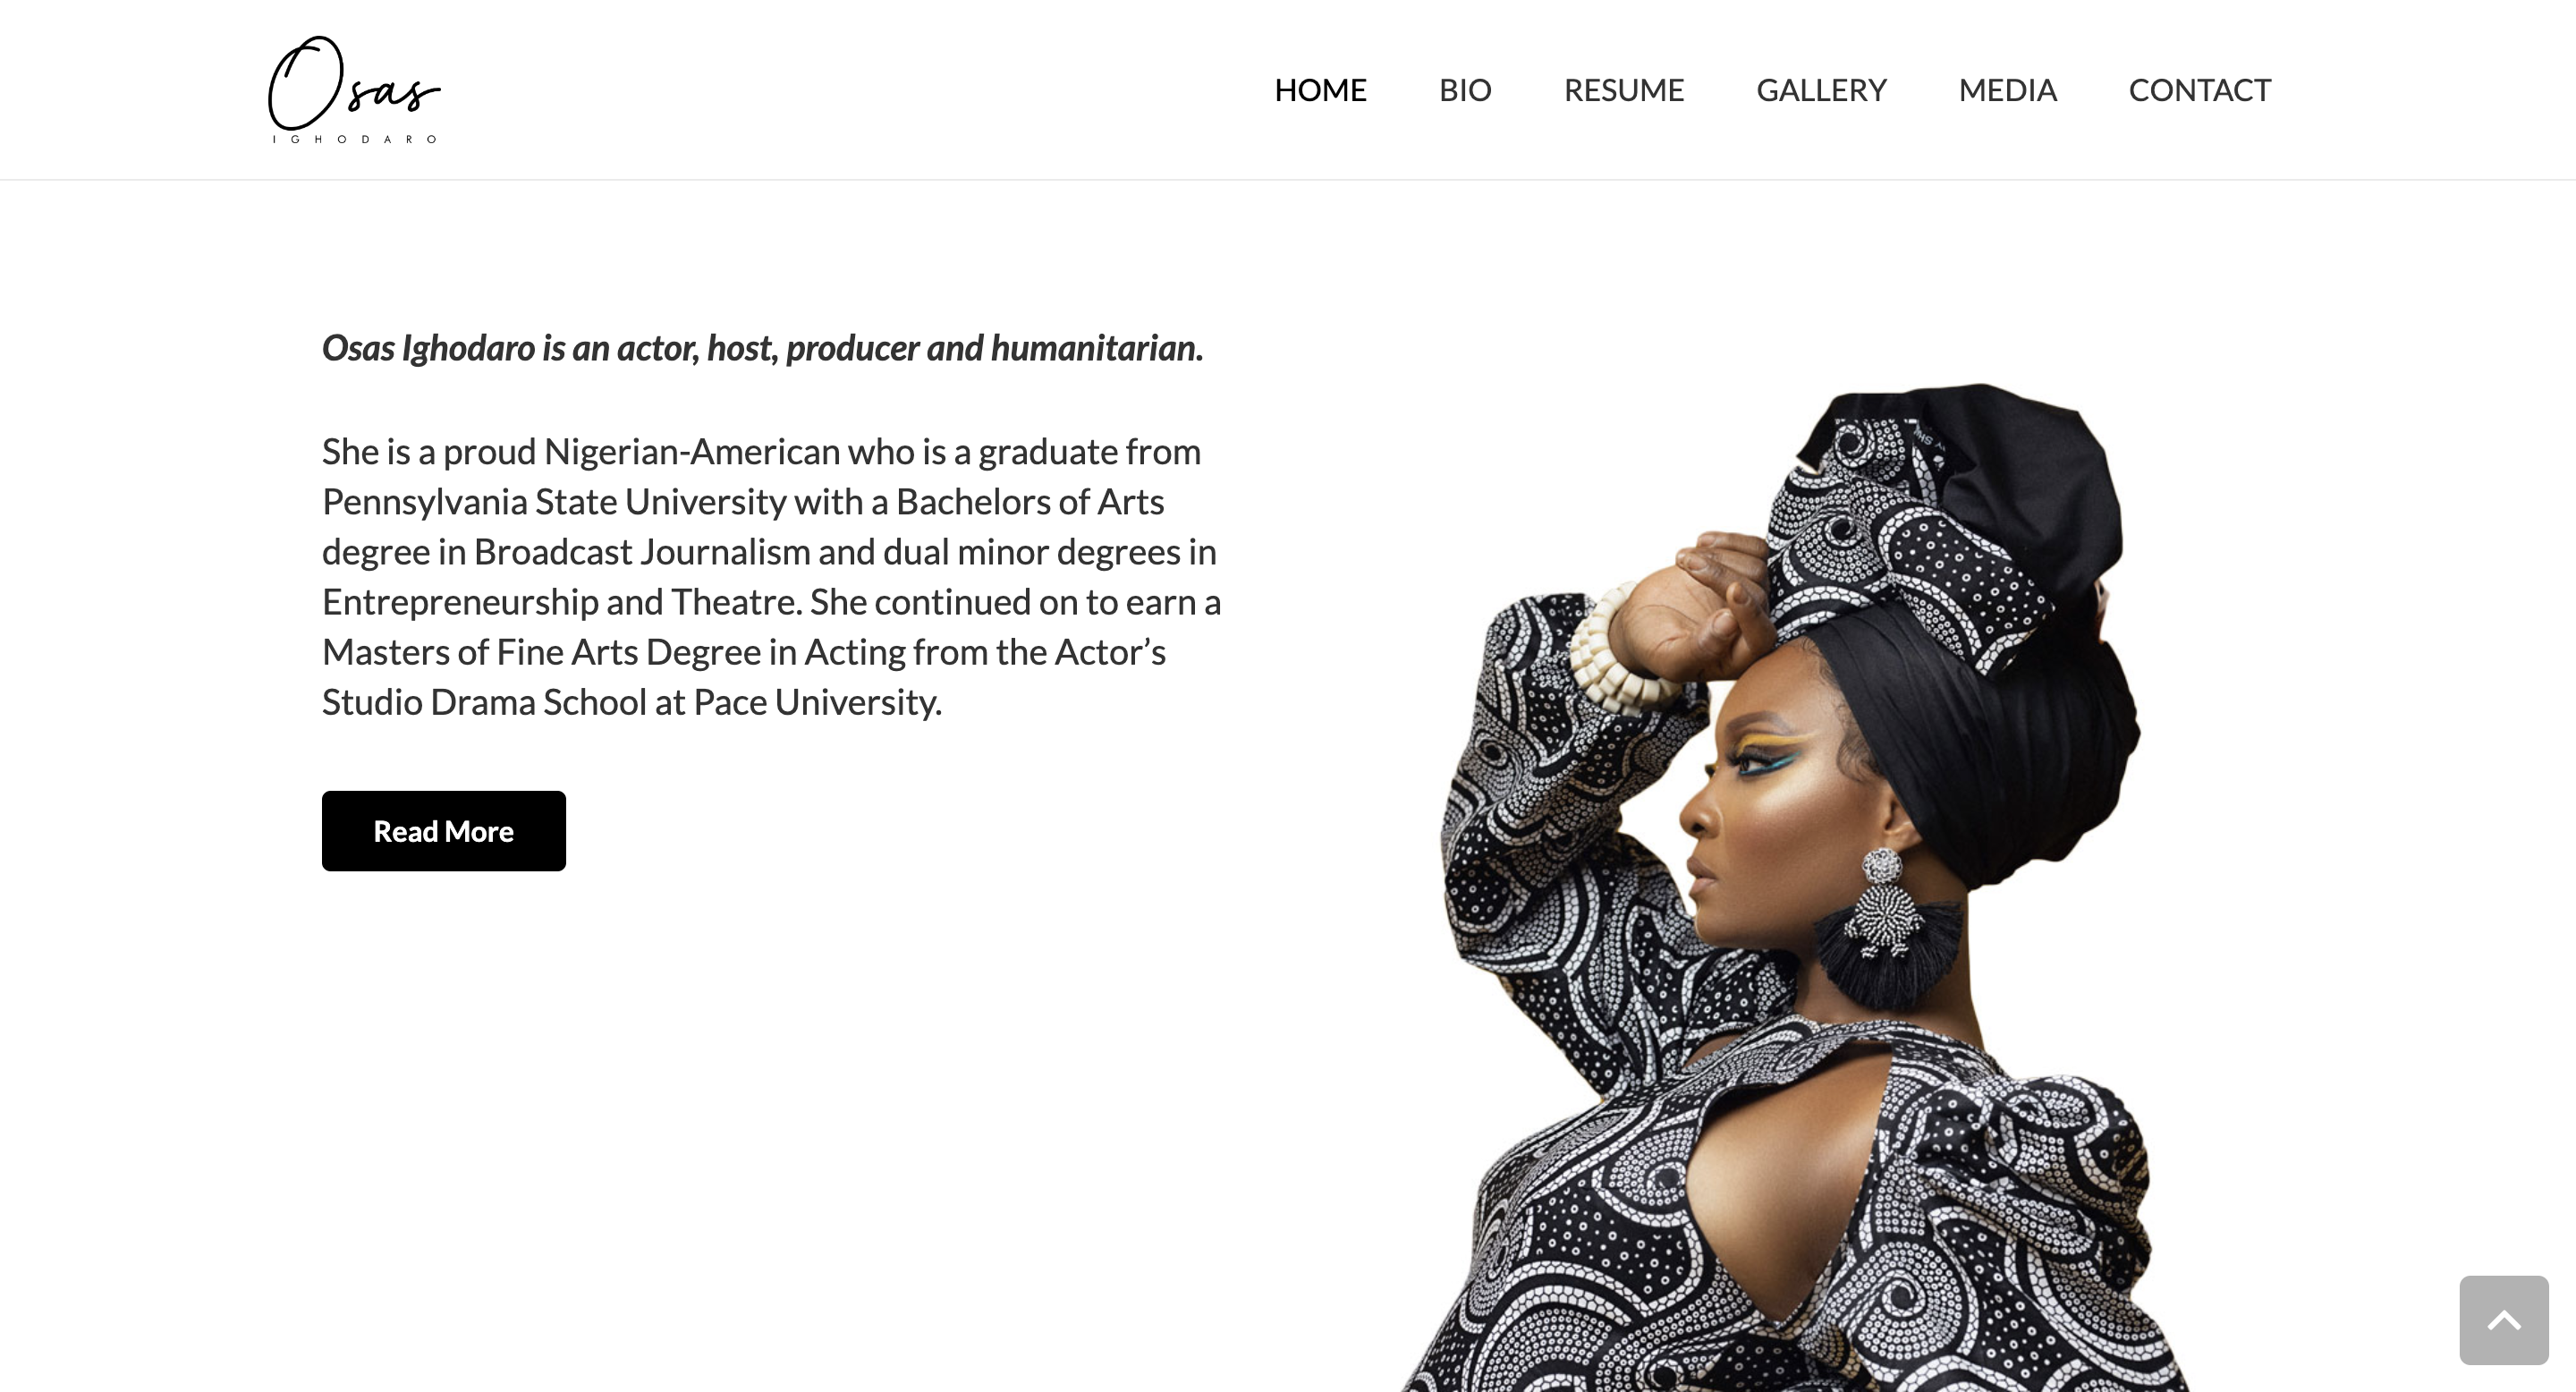Go to the BIO page
The image size is (2576, 1392).
[1465, 90]
